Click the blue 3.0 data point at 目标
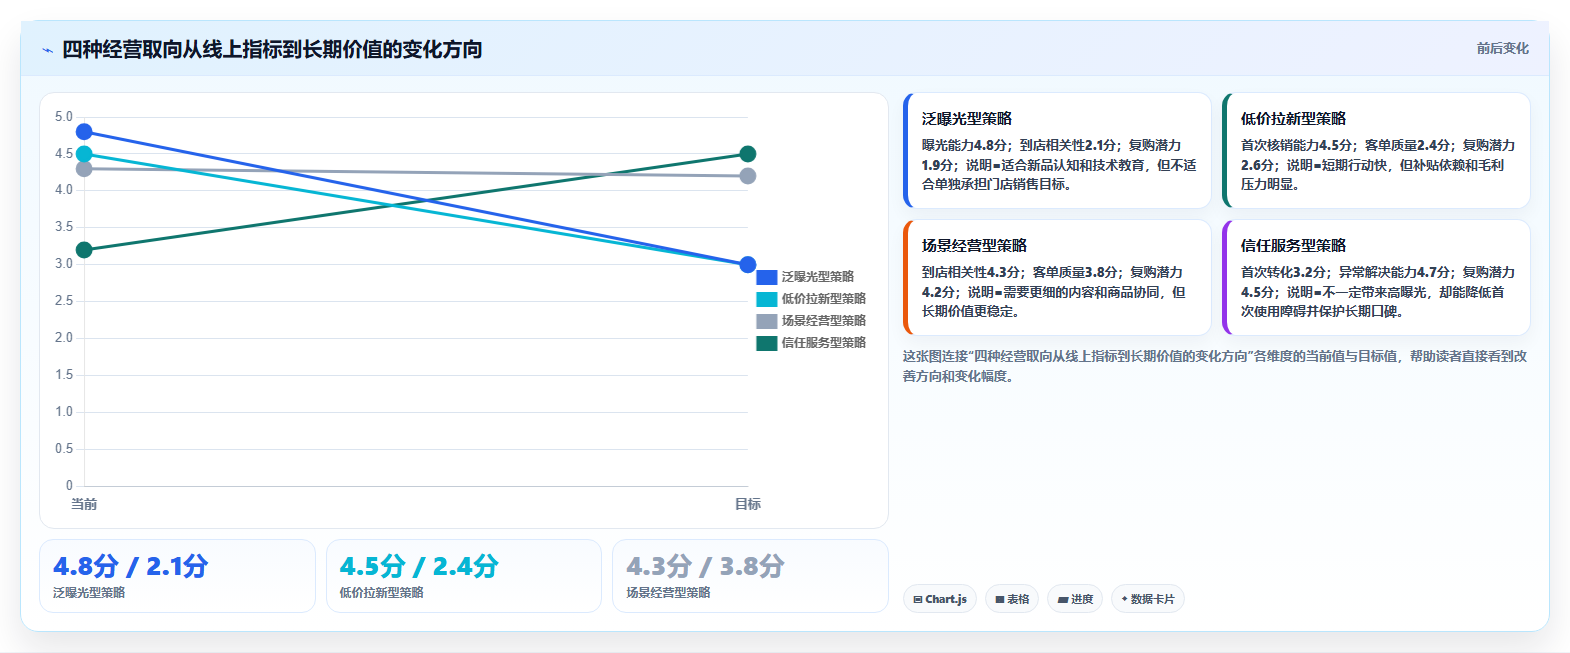1570x653 pixels. [x=748, y=265]
